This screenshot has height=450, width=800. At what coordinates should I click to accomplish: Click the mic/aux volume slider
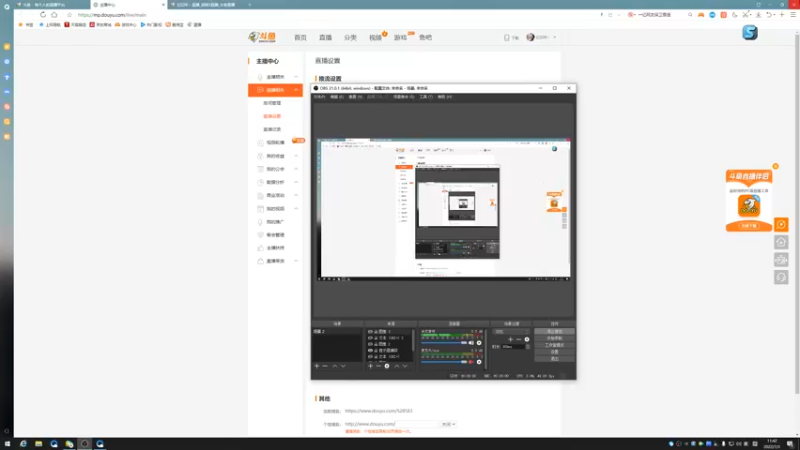444,362
